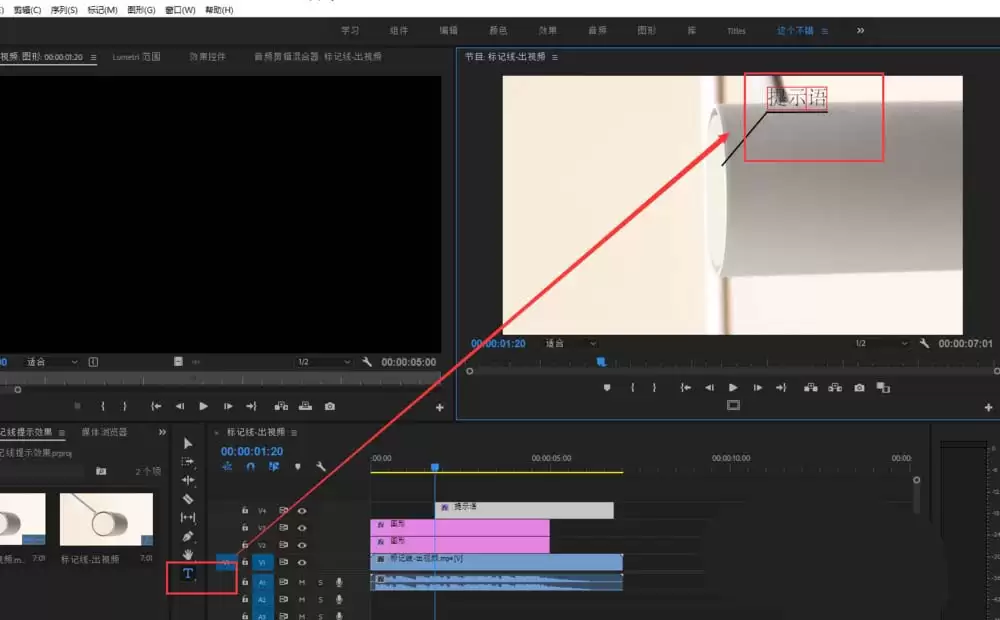Play the program monitor sequence

tap(733, 388)
